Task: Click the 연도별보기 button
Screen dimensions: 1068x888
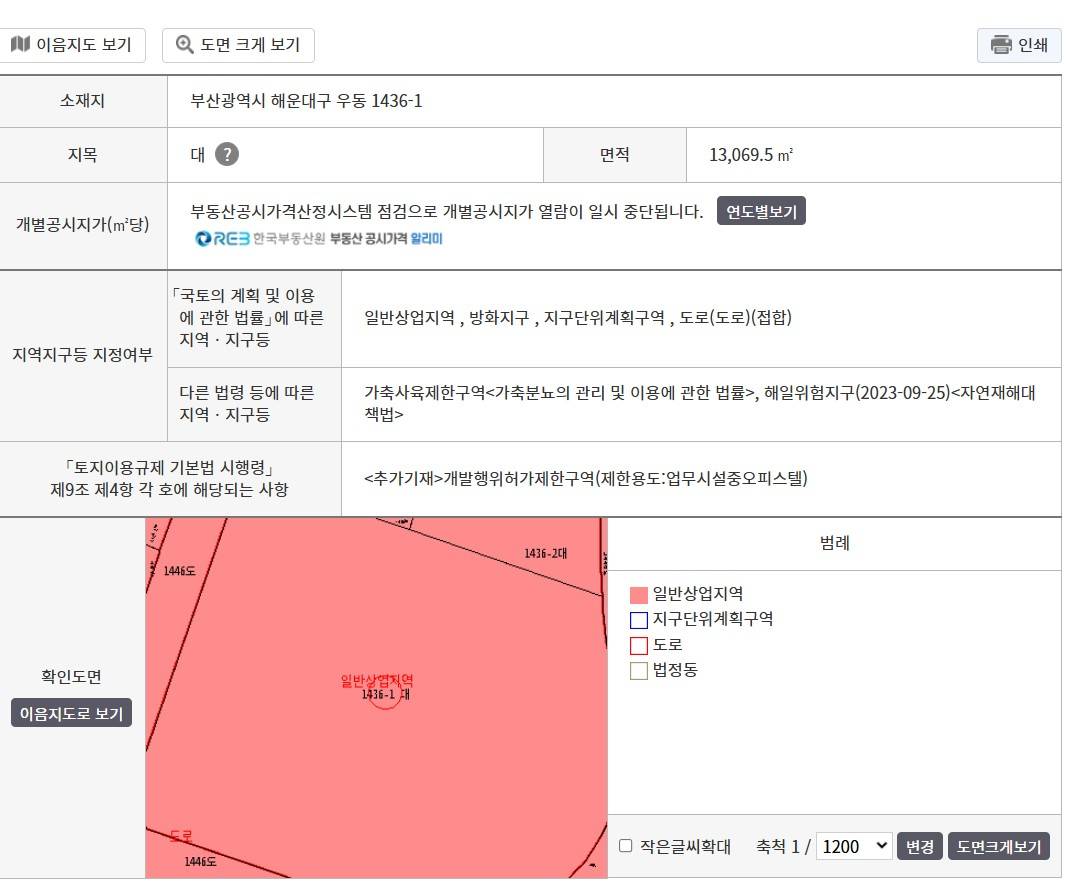Action: 761,211
